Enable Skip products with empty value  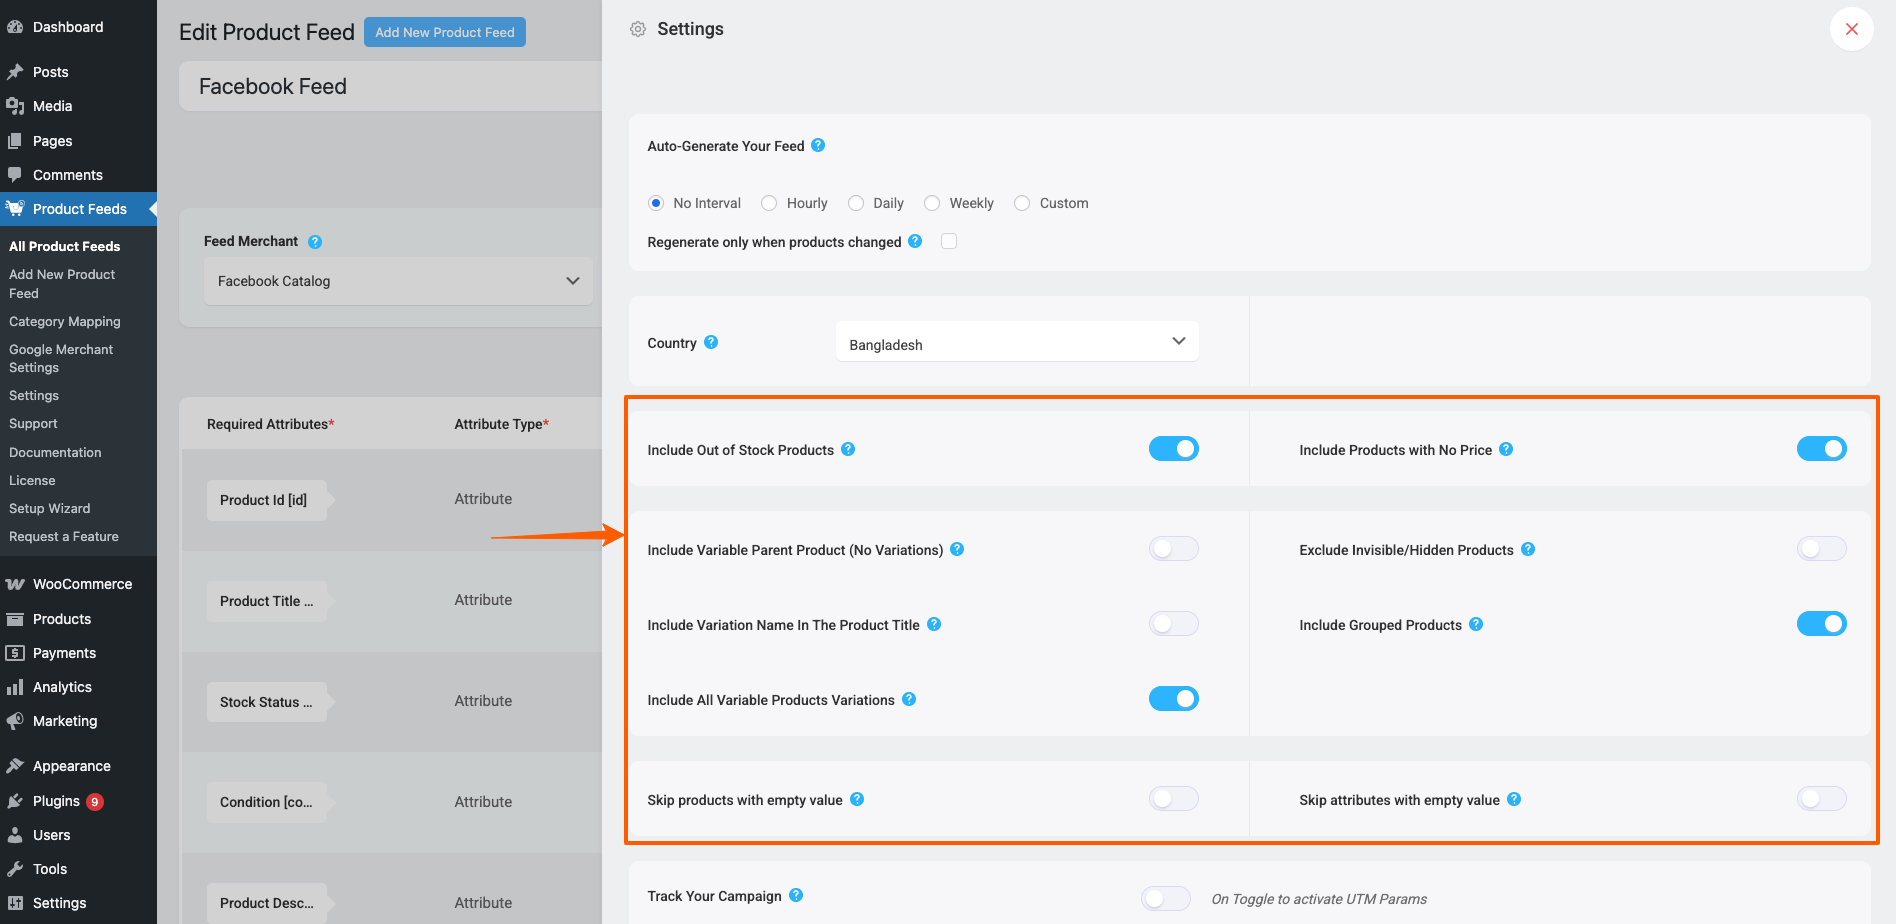point(1174,799)
